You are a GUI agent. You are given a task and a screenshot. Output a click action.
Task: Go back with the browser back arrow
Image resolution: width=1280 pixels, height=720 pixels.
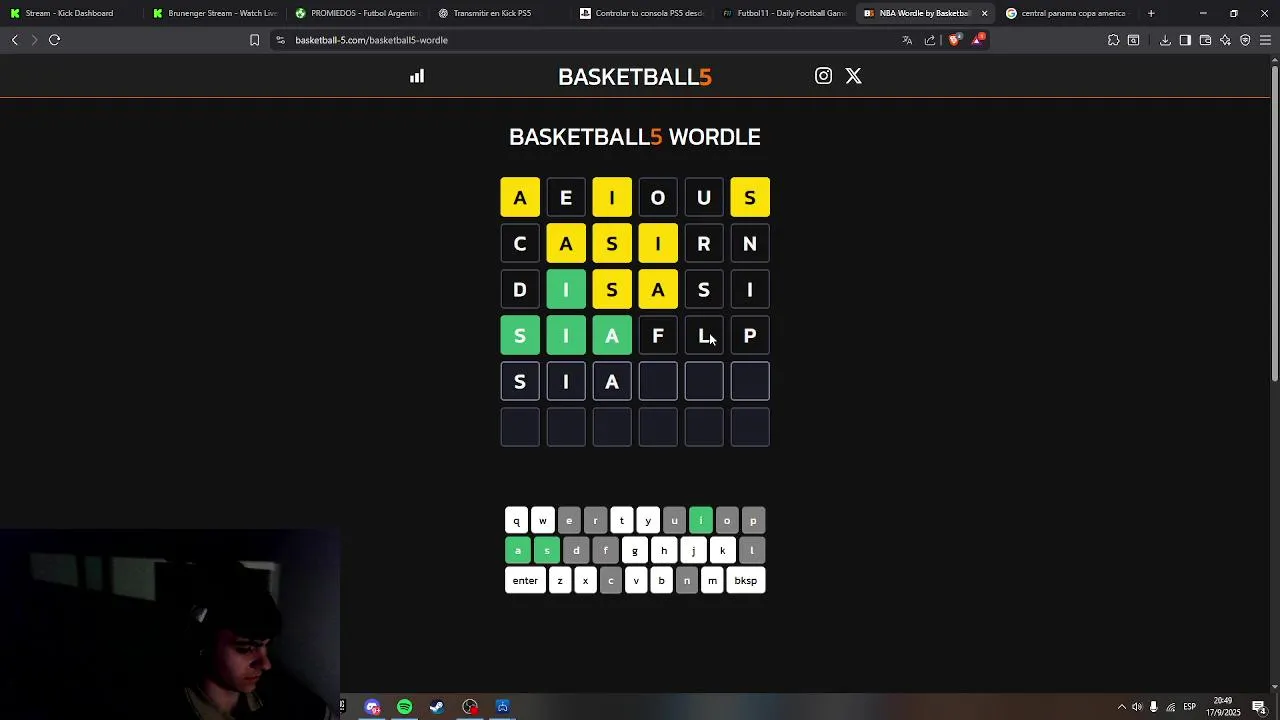[14, 40]
